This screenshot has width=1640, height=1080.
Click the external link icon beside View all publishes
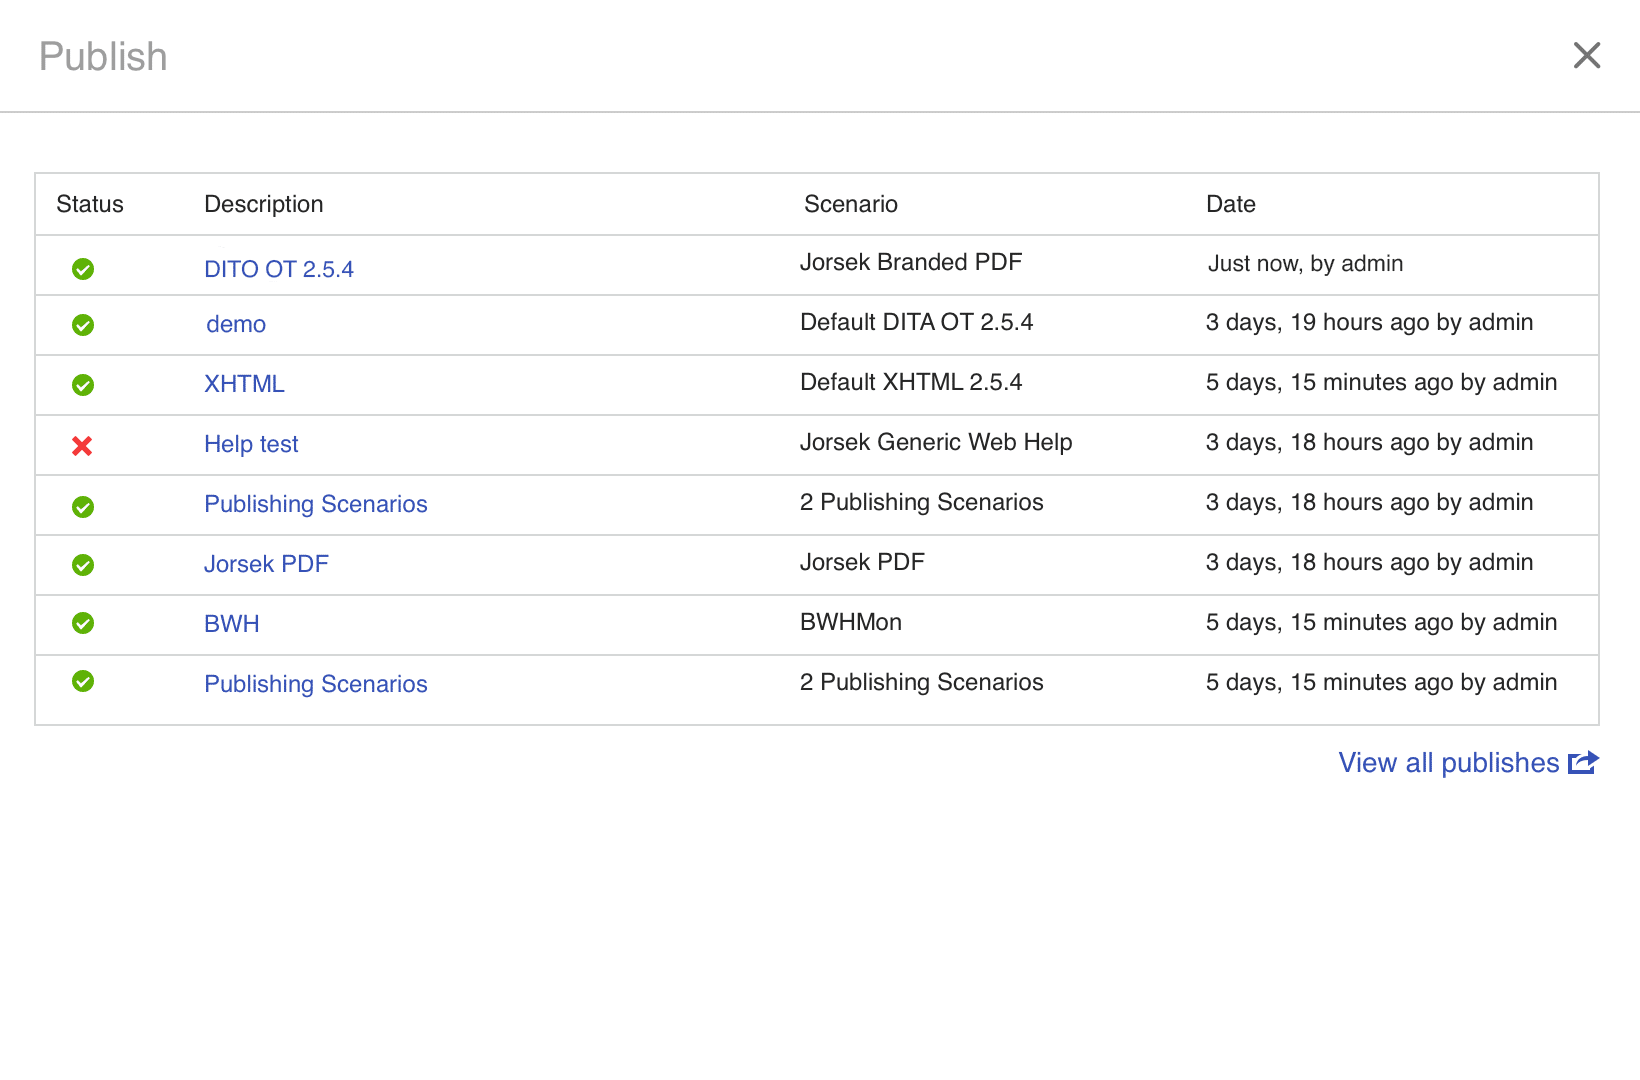point(1584,763)
